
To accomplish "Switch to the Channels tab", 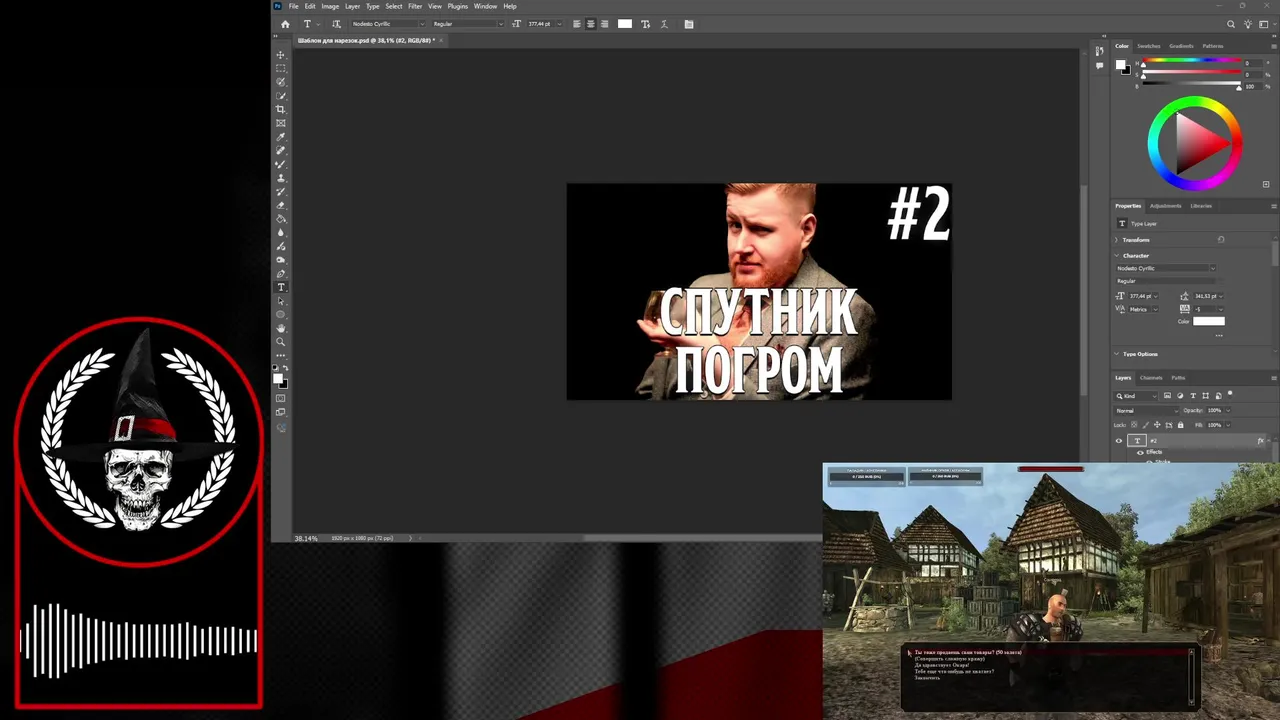I will click(1152, 378).
